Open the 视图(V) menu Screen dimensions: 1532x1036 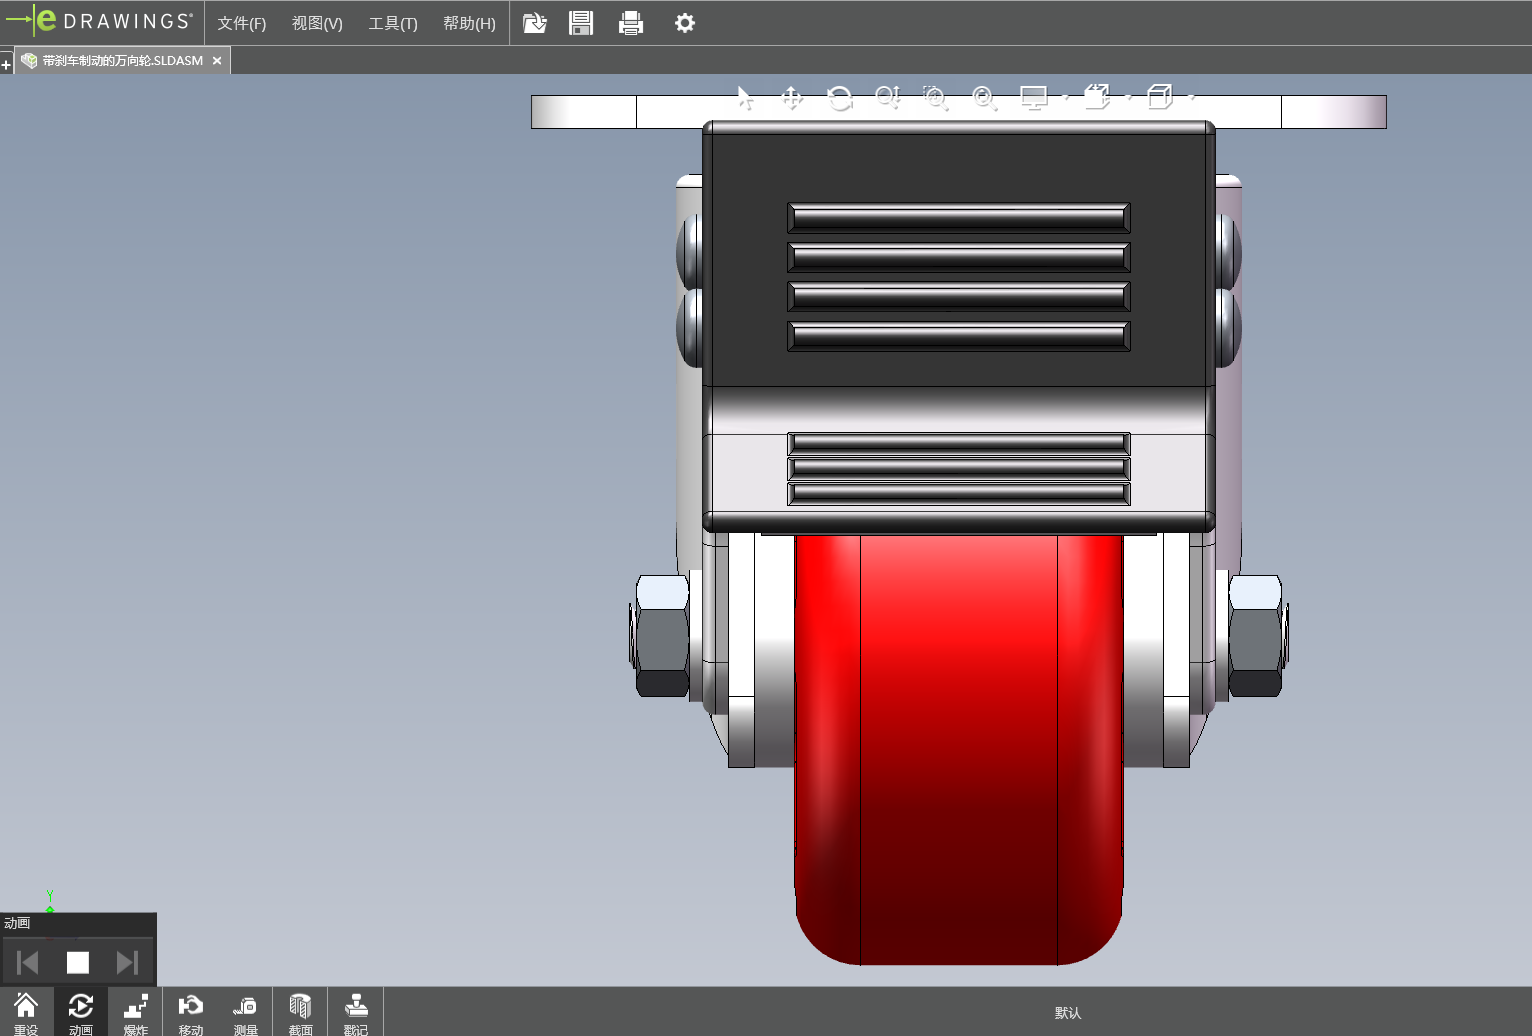pyautogui.click(x=317, y=23)
